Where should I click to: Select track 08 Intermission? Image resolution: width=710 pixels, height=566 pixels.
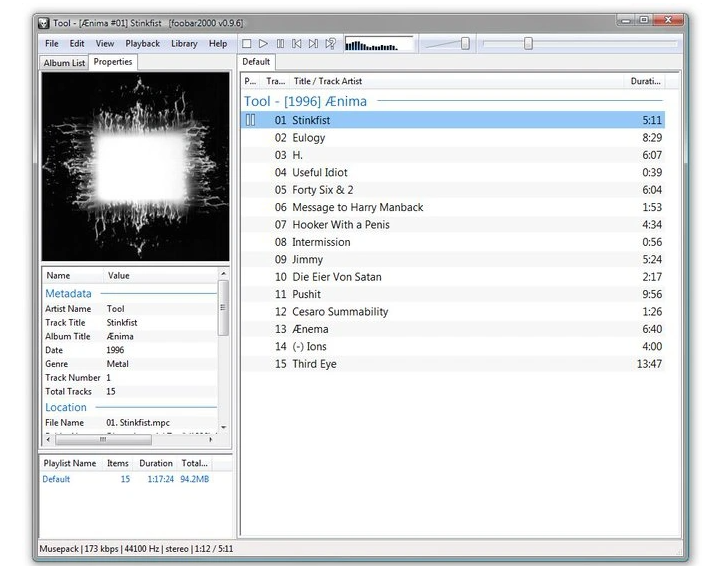coord(453,242)
